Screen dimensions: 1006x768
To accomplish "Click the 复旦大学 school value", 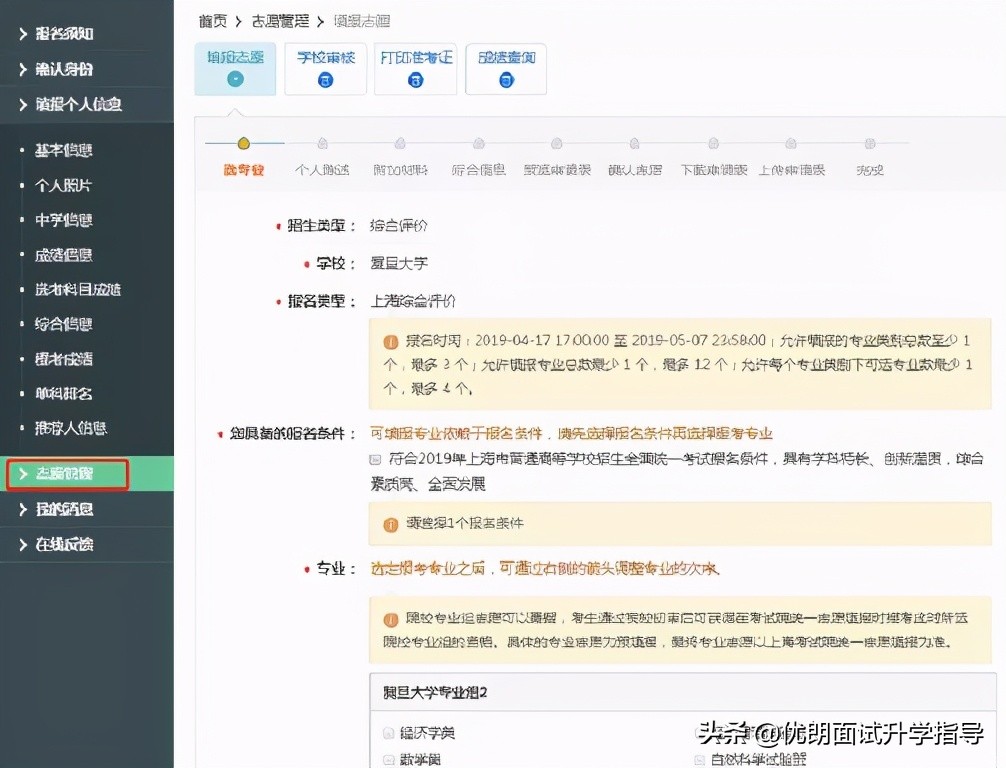I will click(x=398, y=263).
